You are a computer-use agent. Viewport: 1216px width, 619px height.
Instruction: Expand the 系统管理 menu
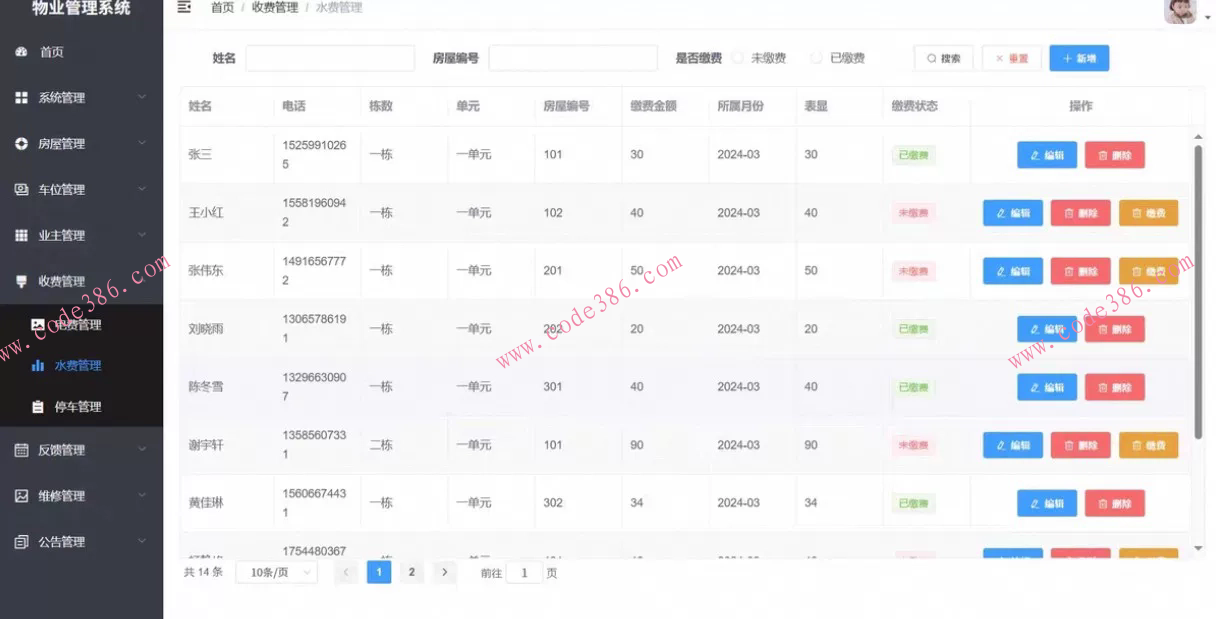coord(80,98)
